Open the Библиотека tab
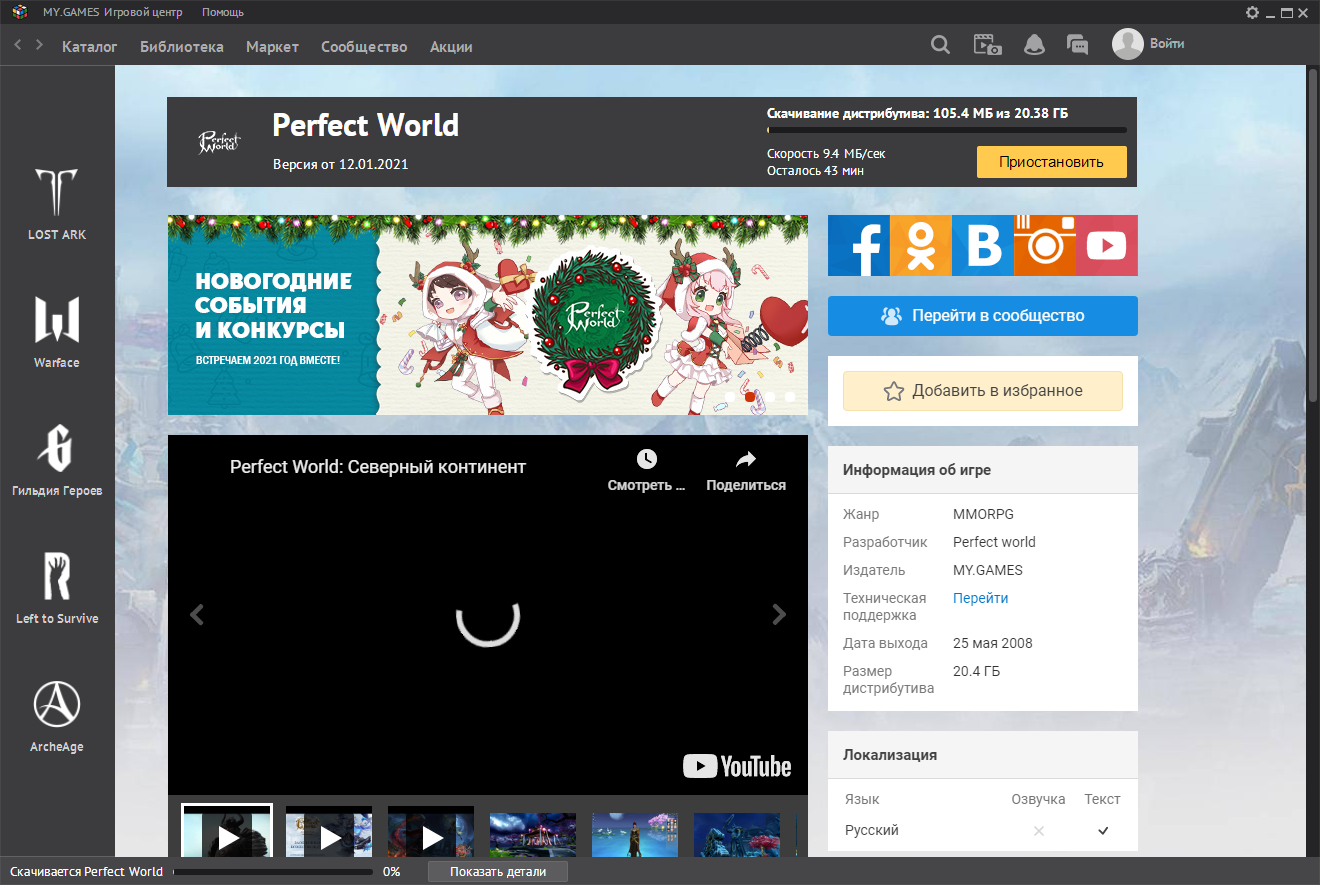This screenshot has width=1320, height=885. pyautogui.click(x=182, y=47)
